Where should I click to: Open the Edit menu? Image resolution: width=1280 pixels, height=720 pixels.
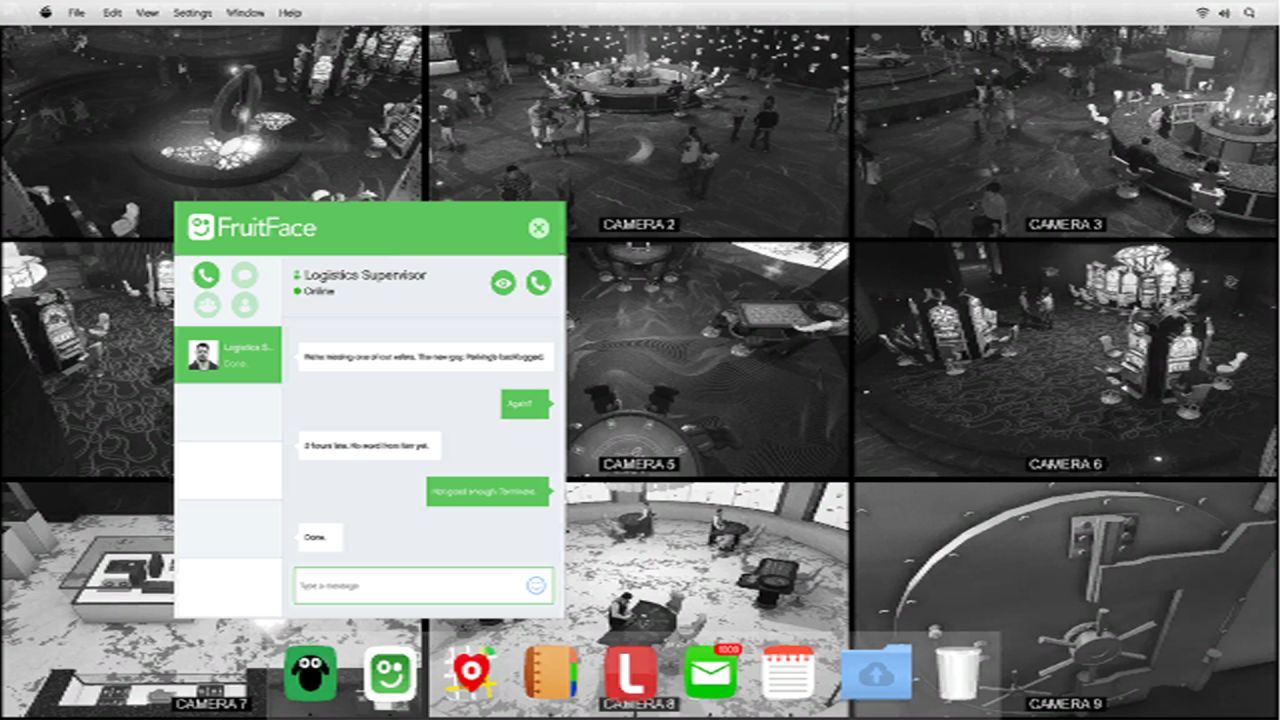pos(112,13)
